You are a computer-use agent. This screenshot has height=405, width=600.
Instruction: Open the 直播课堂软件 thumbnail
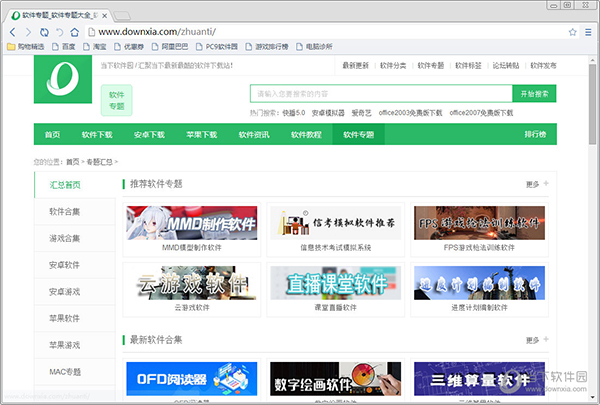tap(334, 282)
